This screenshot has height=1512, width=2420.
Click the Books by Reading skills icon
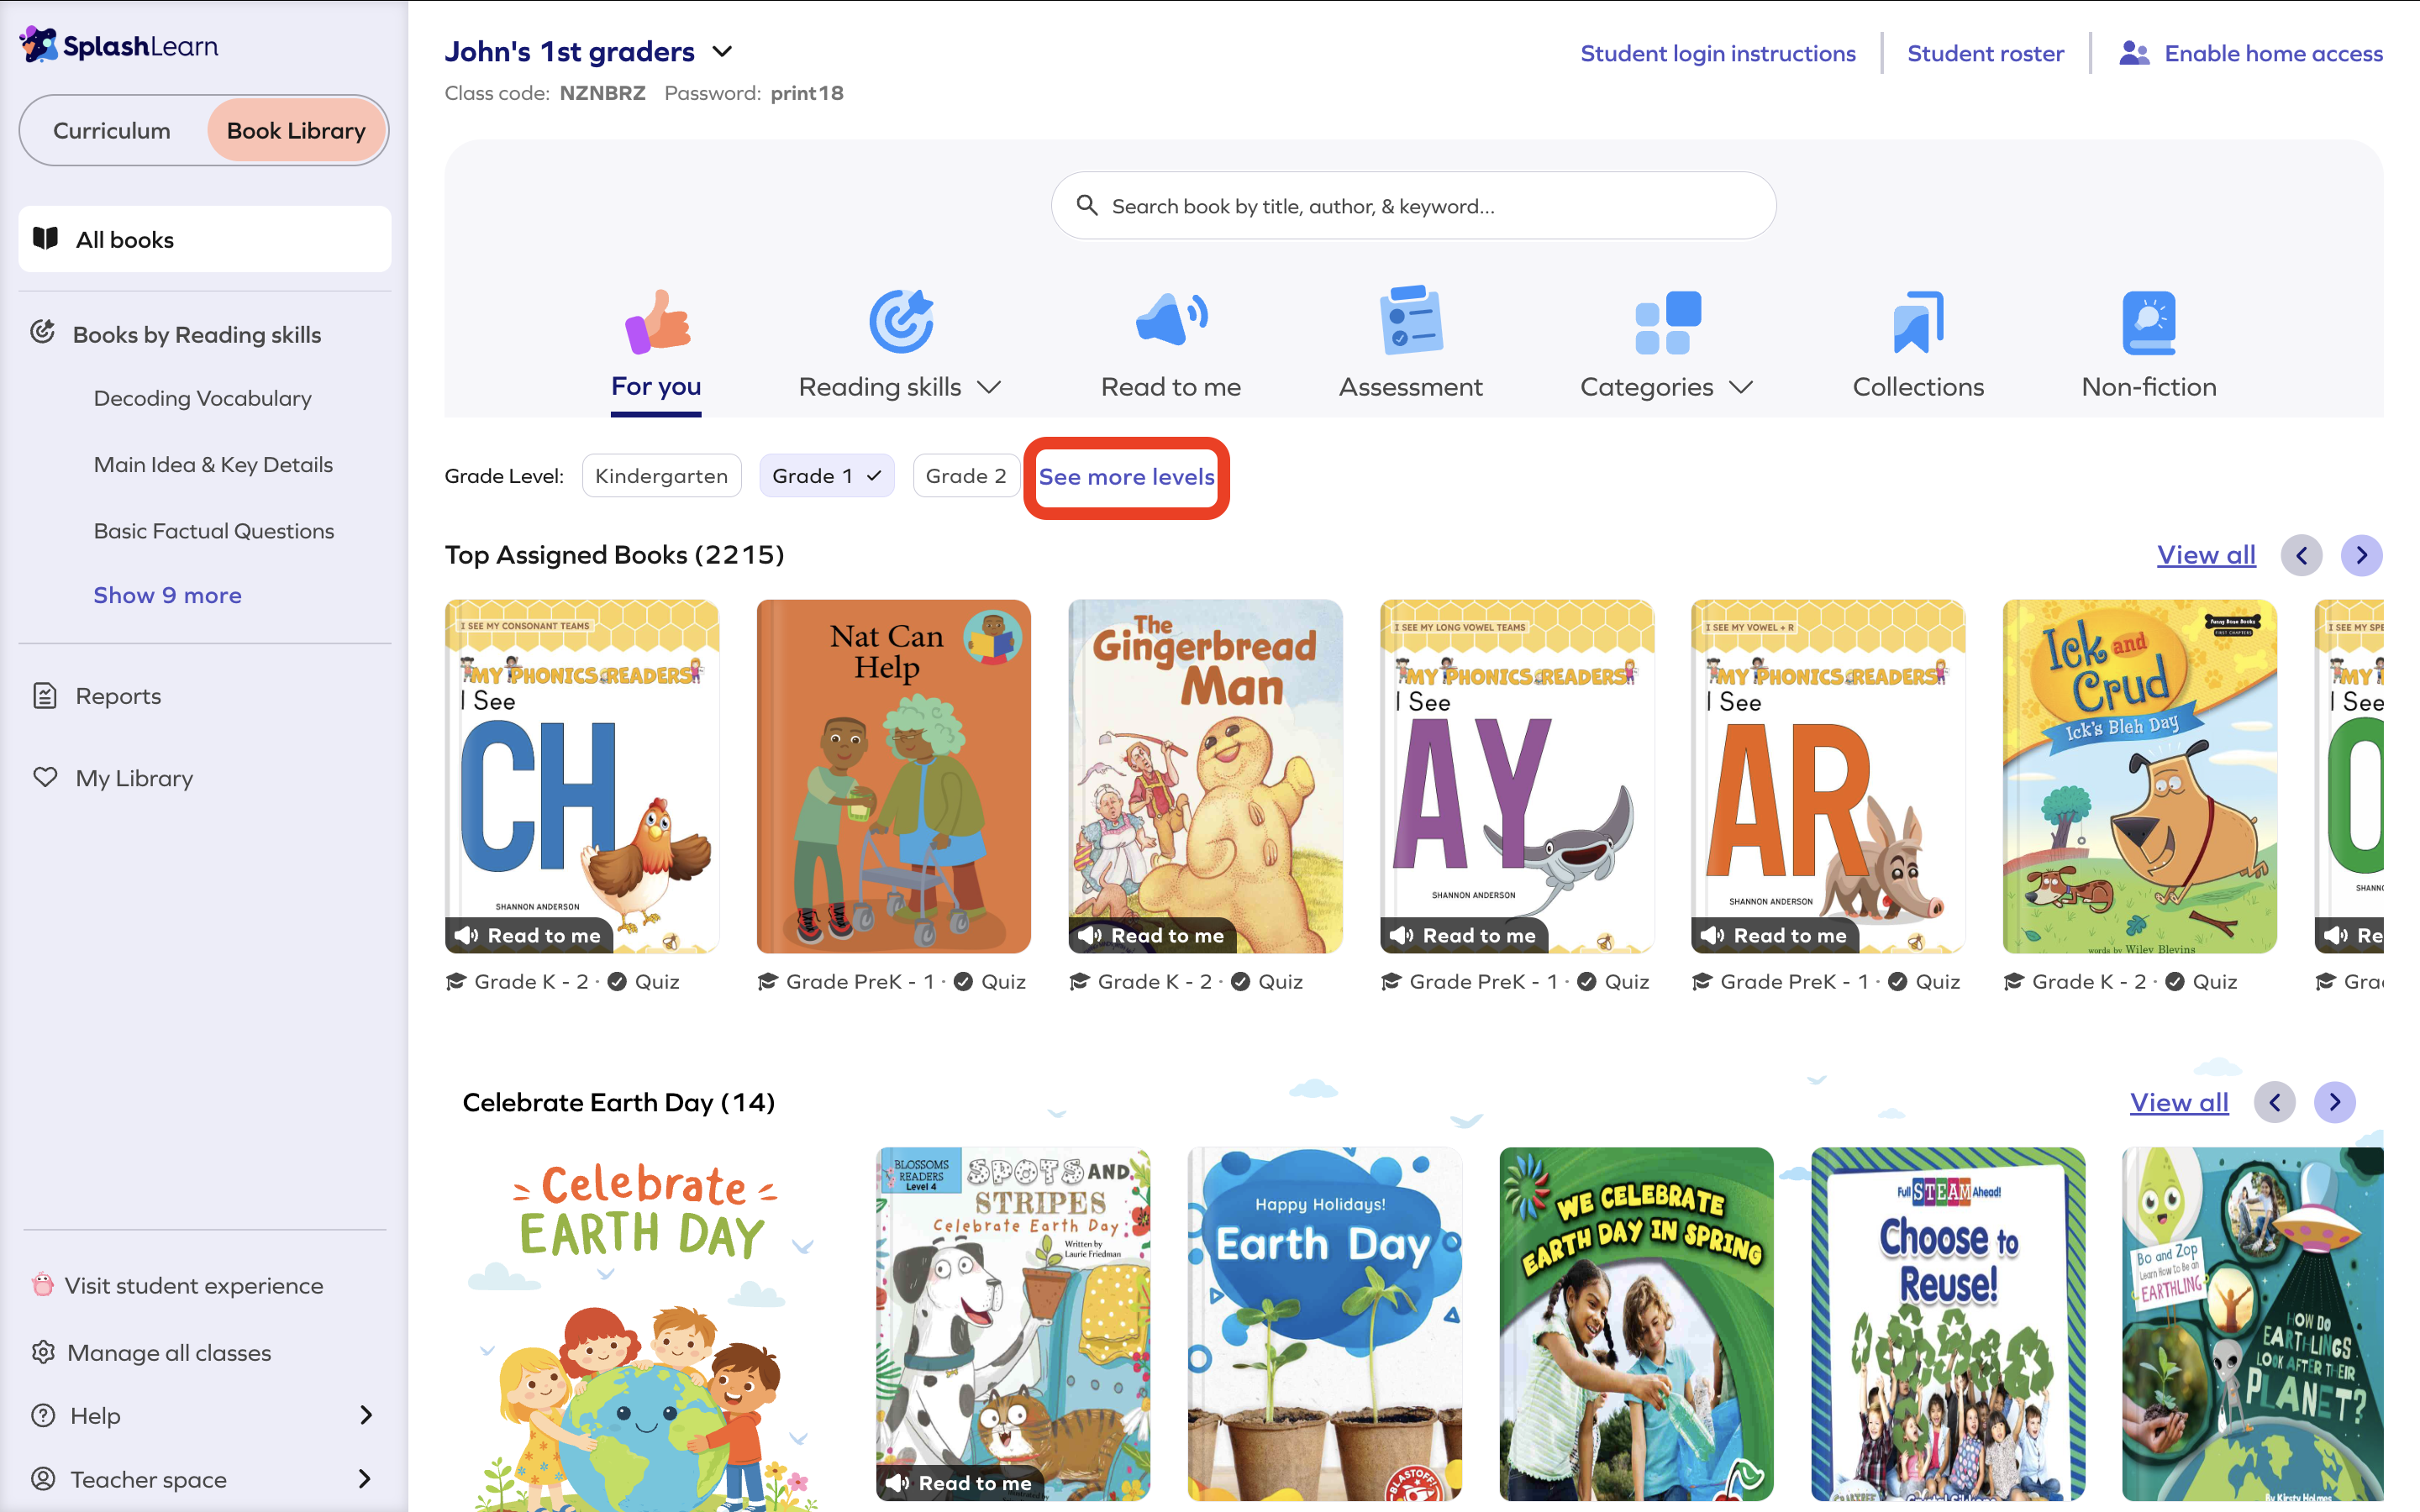pos(42,332)
